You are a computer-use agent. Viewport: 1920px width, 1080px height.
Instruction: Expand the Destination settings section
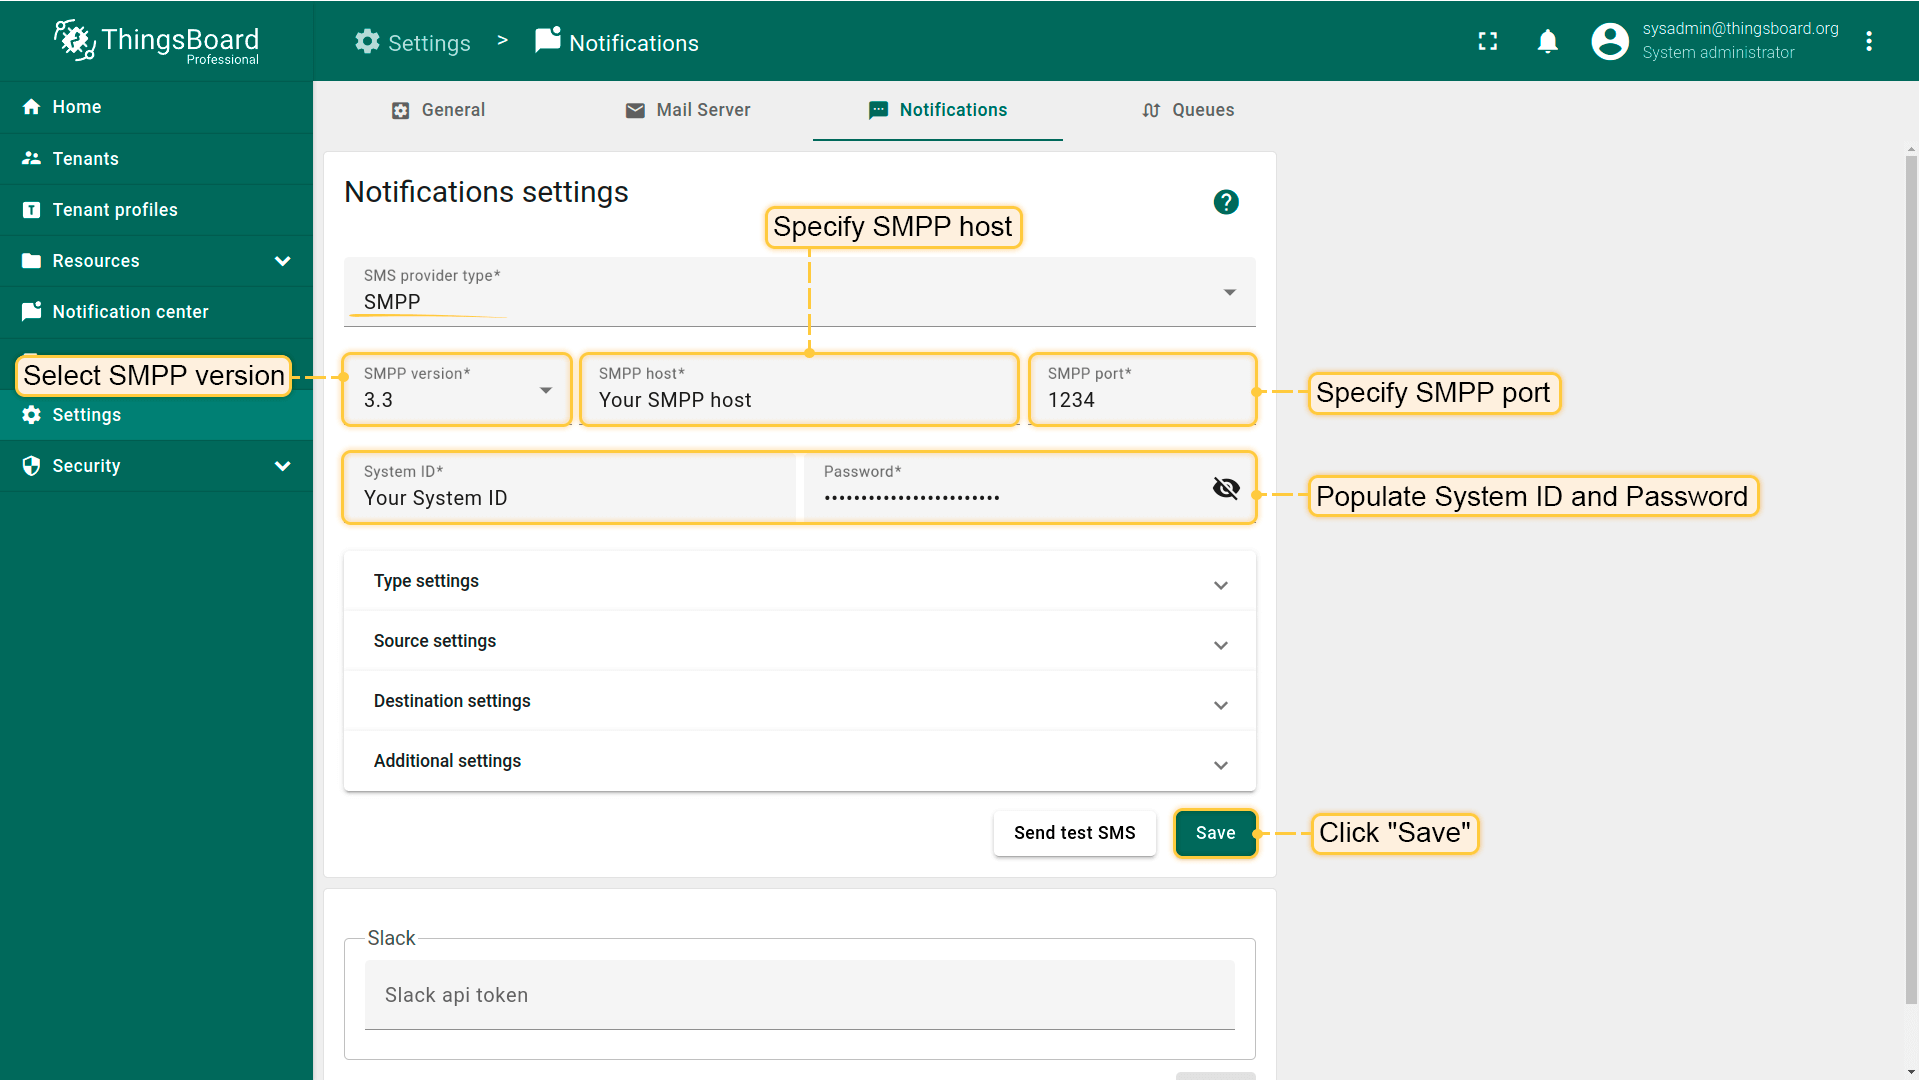tap(798, 701)
